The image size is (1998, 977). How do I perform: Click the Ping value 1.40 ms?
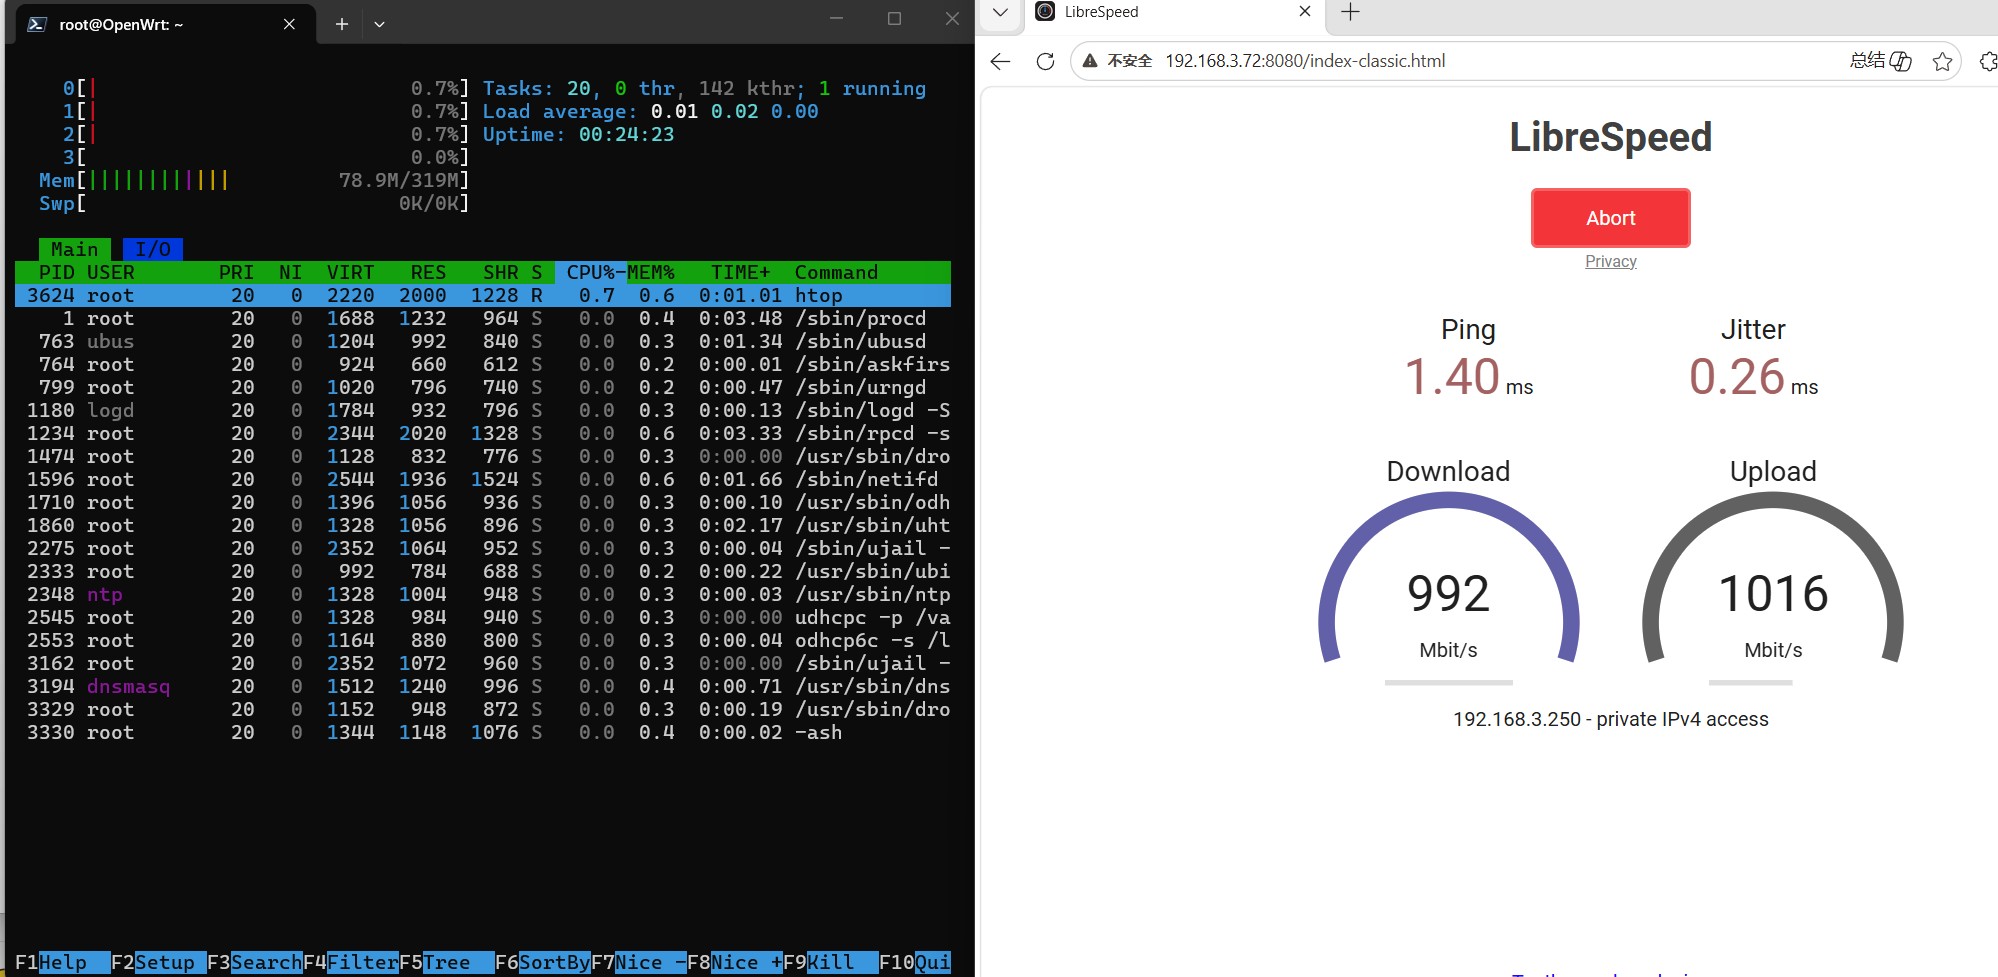tap(1468, 377)
